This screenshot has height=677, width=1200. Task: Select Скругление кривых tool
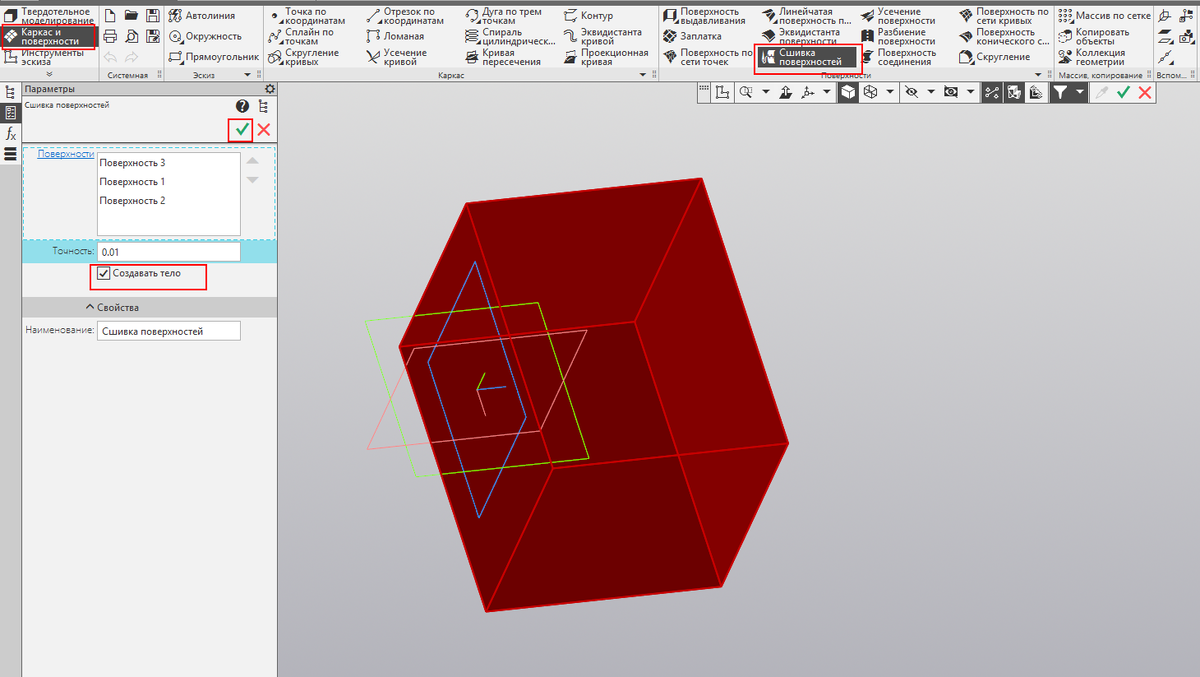[304, 57]
